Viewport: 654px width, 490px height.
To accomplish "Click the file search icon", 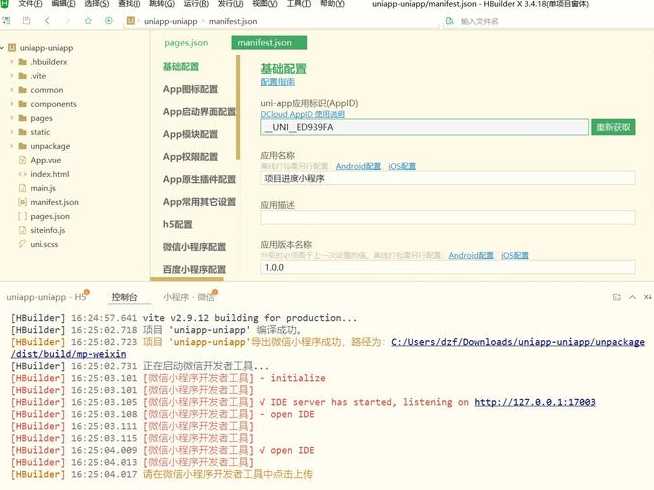I will pos(450,21).
